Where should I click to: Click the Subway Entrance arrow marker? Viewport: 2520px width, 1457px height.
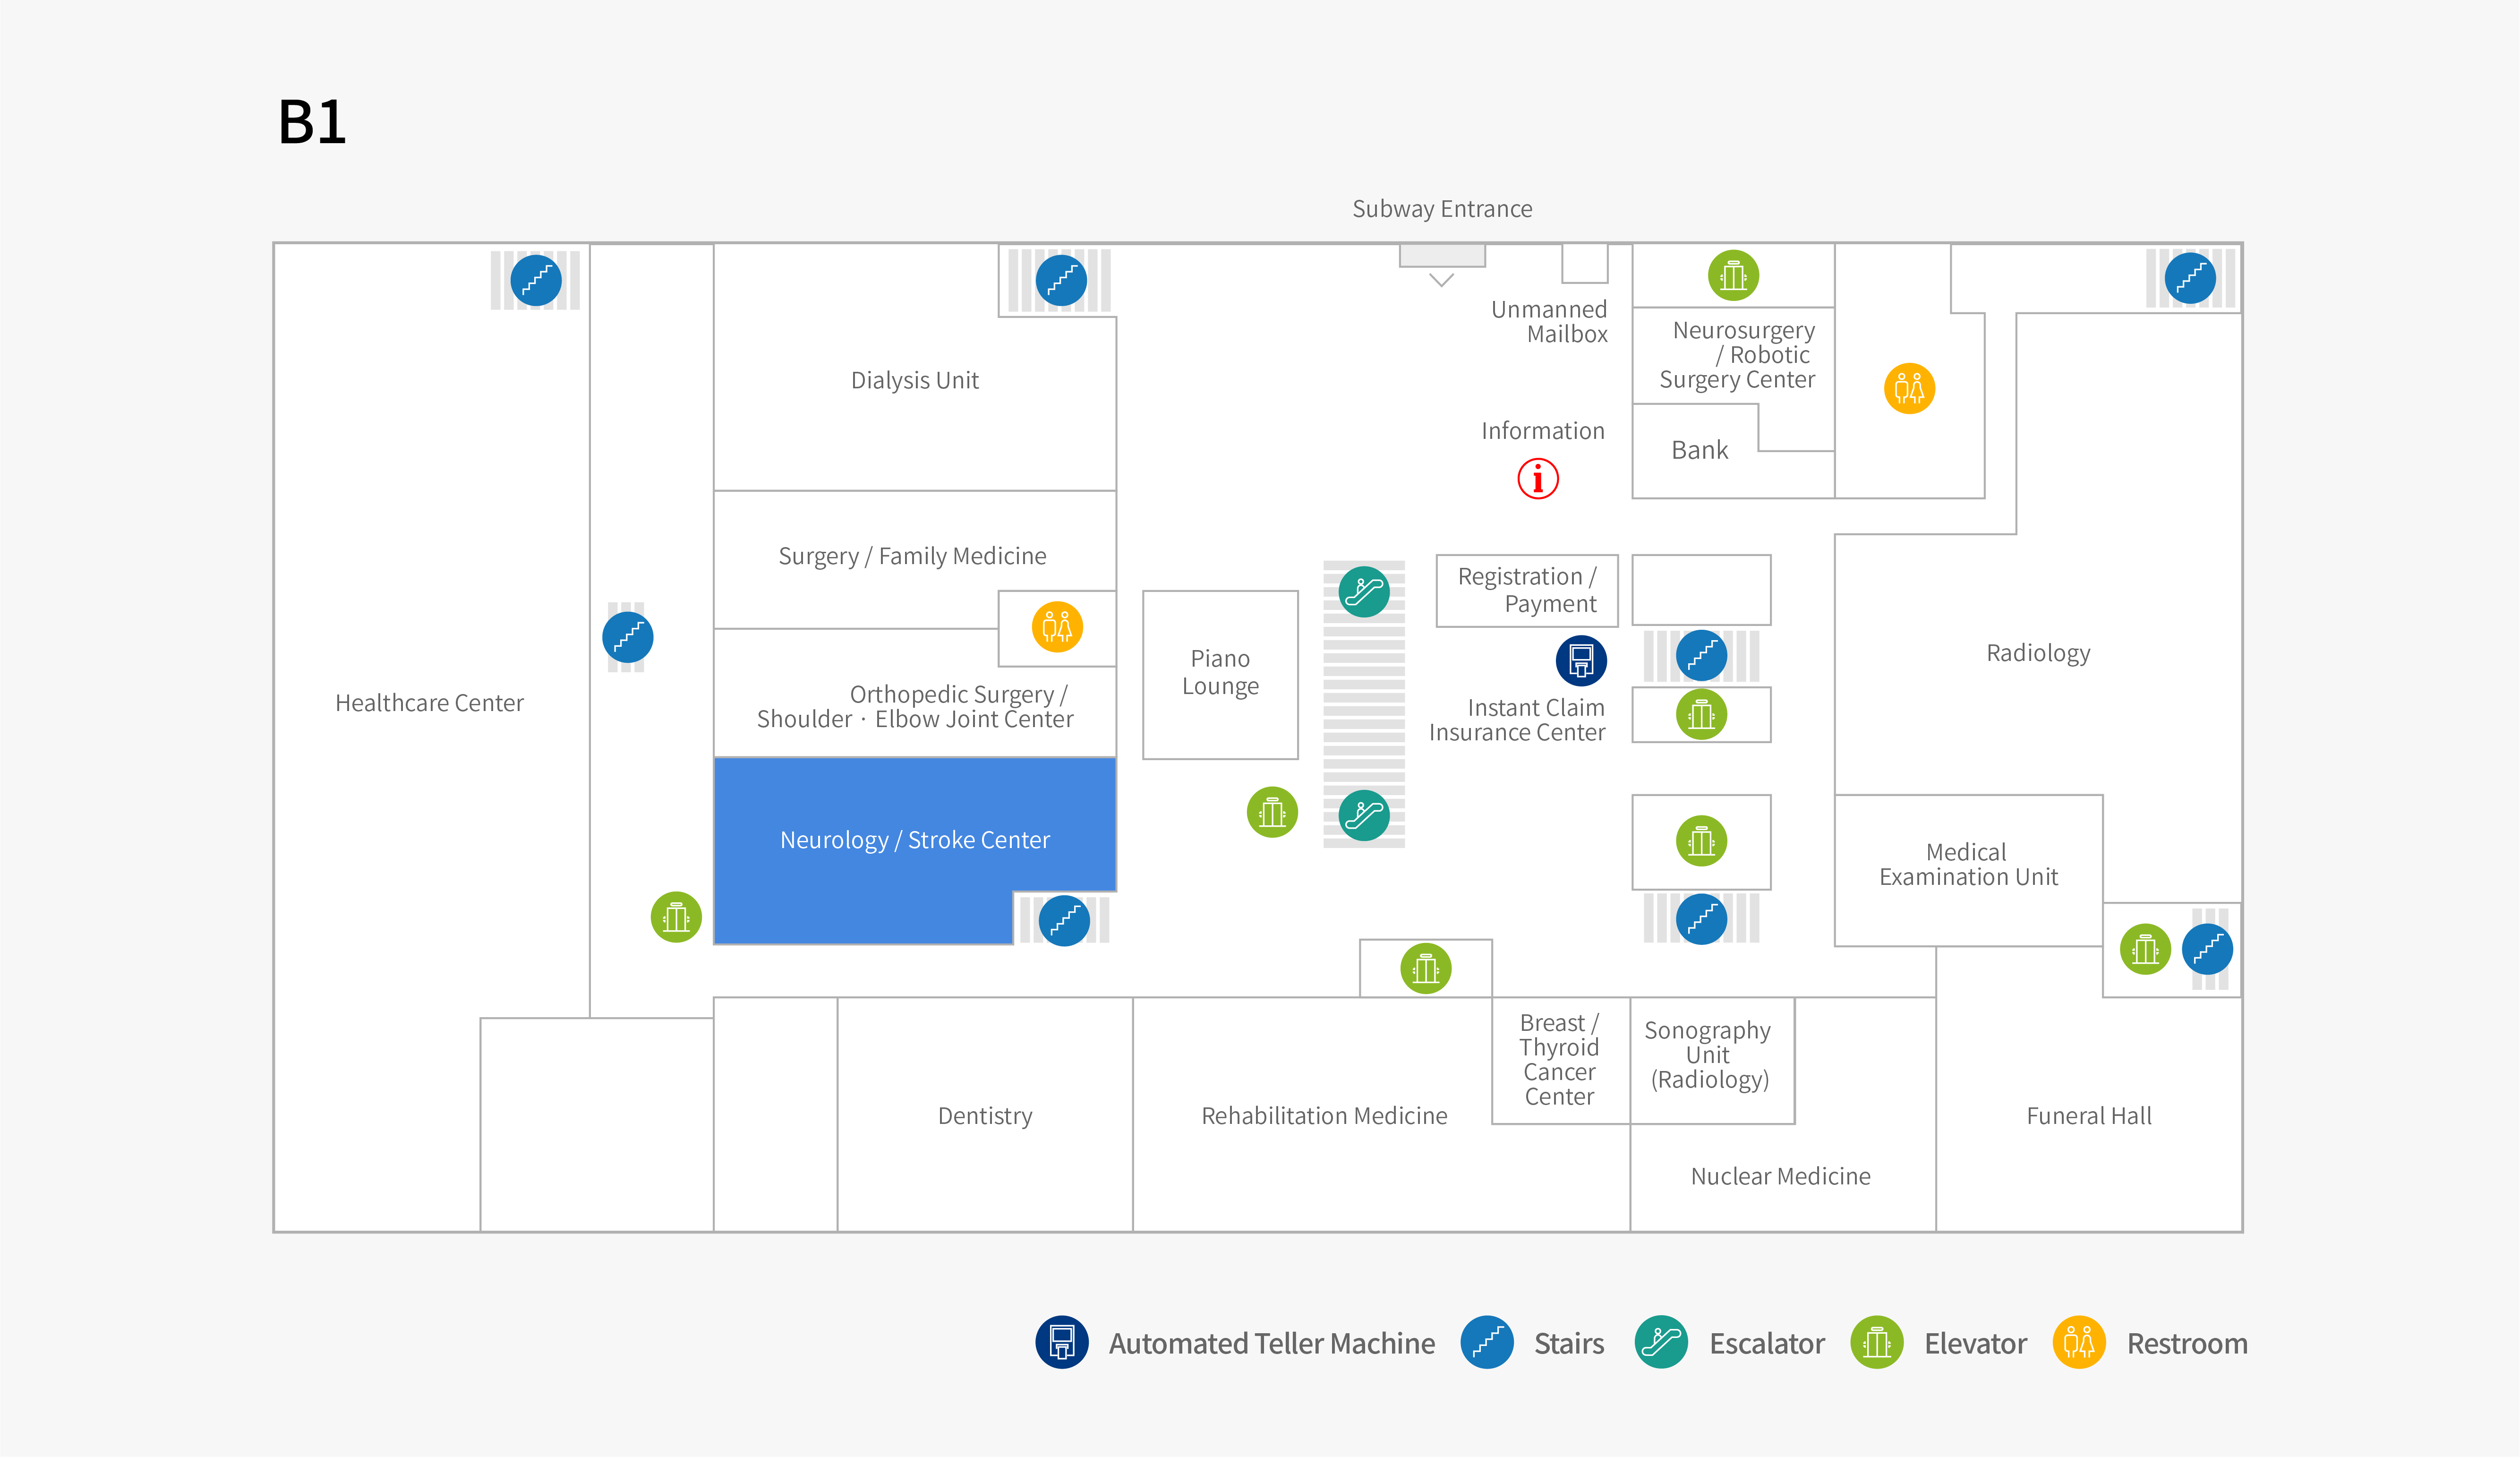1441,280
